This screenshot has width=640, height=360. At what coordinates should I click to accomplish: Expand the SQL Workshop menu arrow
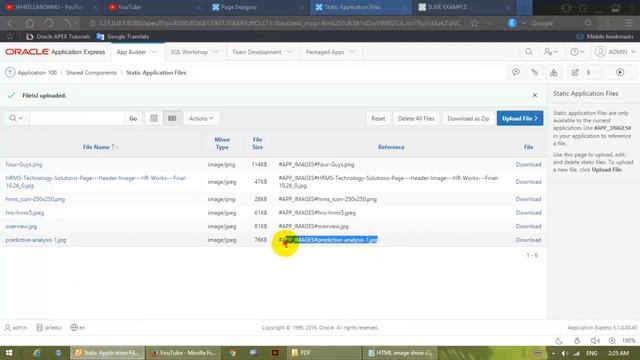pos(216,52)
